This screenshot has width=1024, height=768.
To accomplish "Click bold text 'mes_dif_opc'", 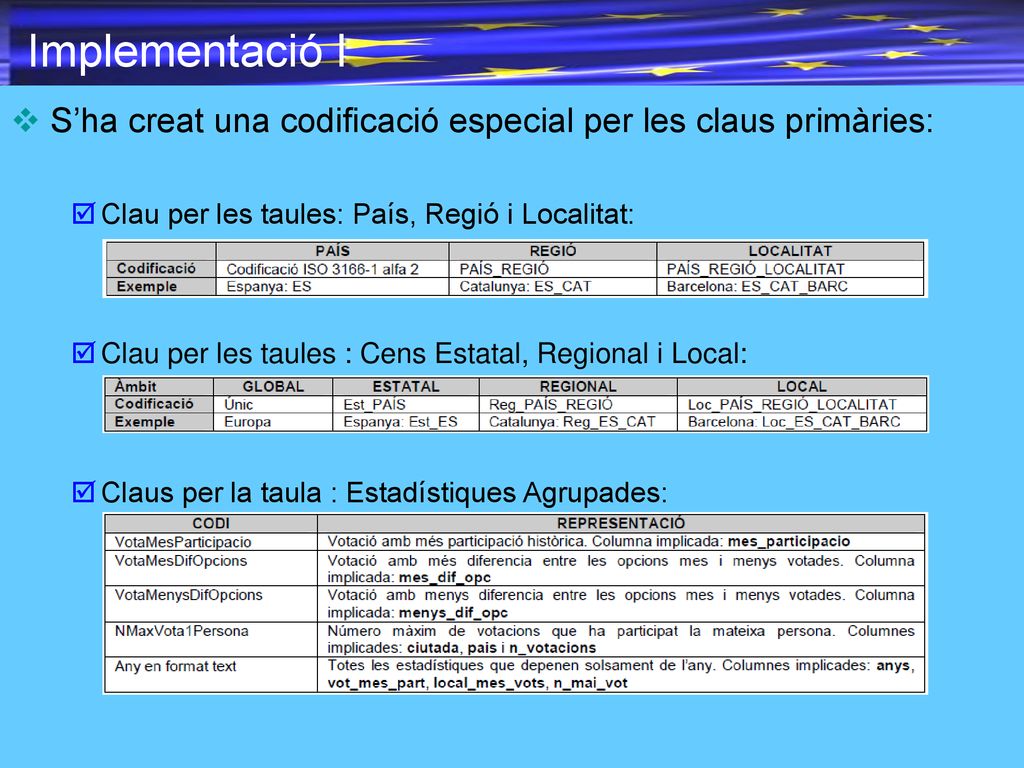I will click(x=445, y=577).
